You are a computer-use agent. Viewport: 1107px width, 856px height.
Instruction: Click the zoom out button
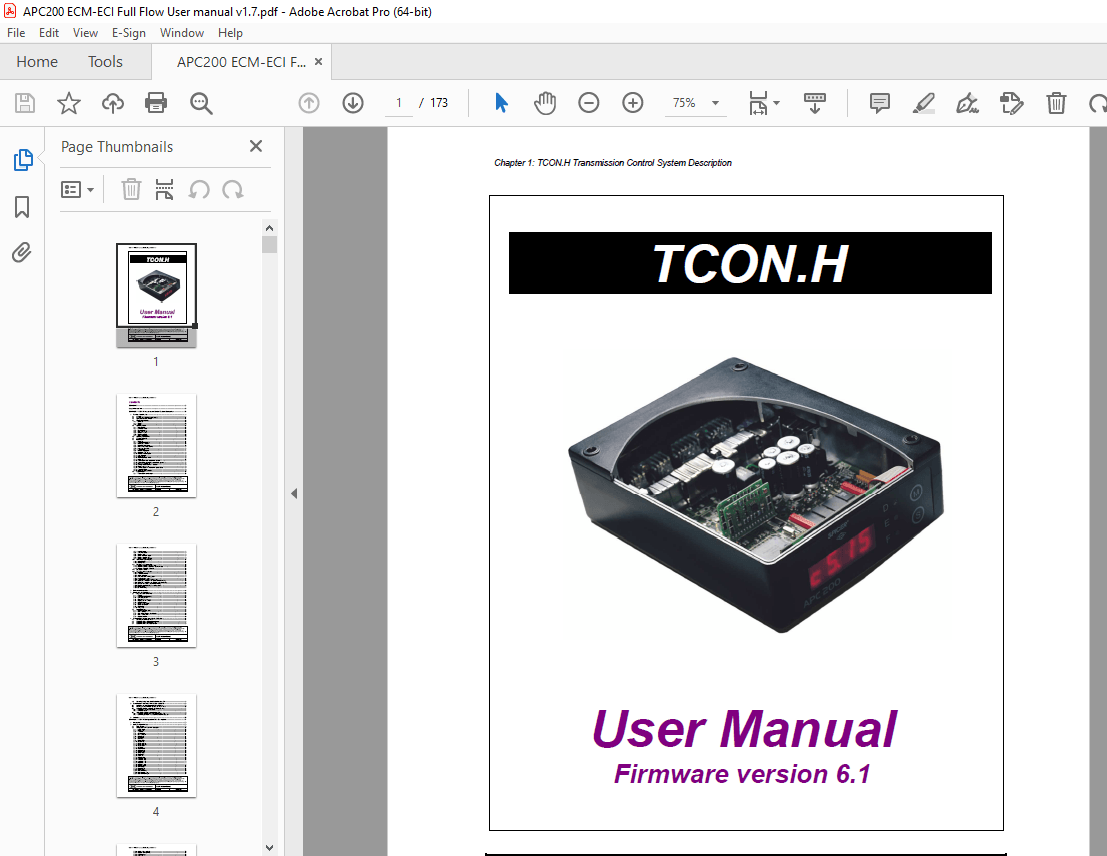pyautogui.click(x=588, y=103)
